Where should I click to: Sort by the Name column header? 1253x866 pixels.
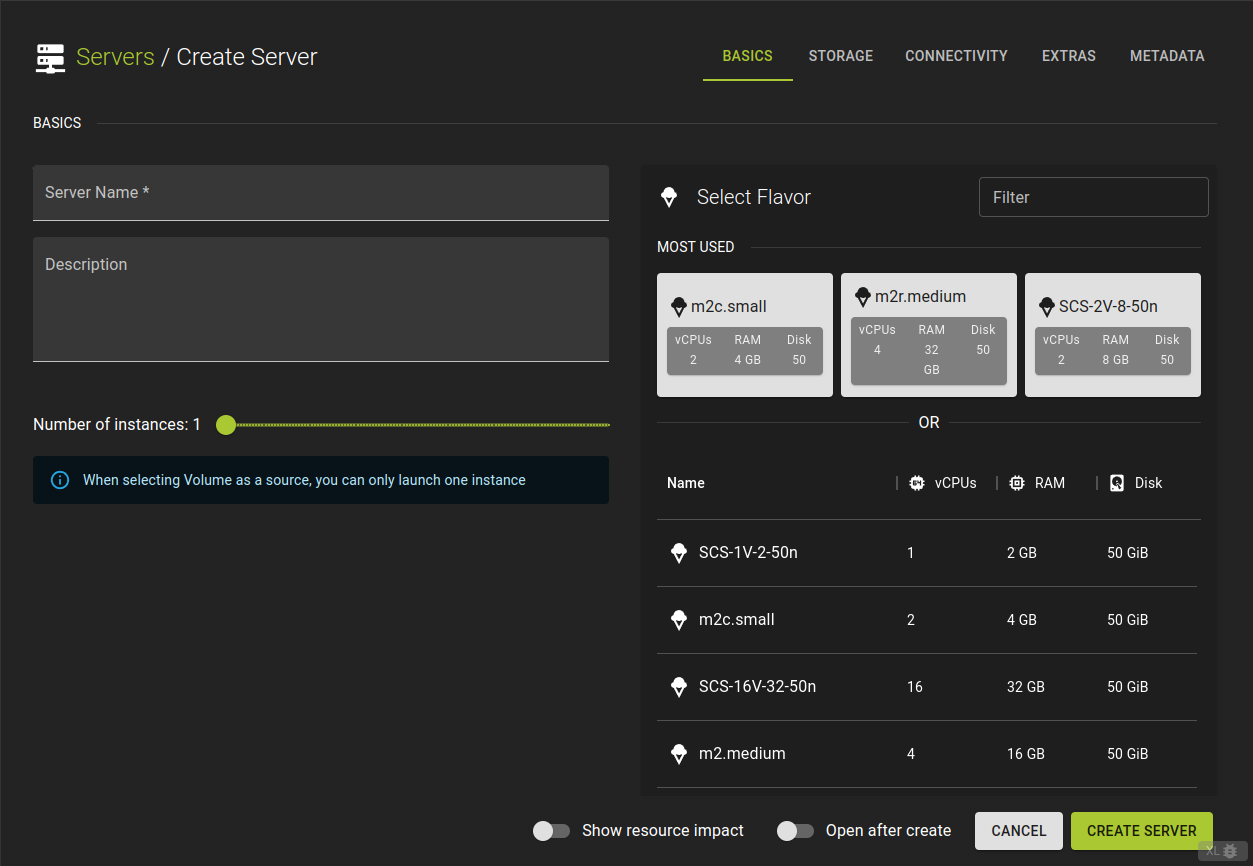686,483
